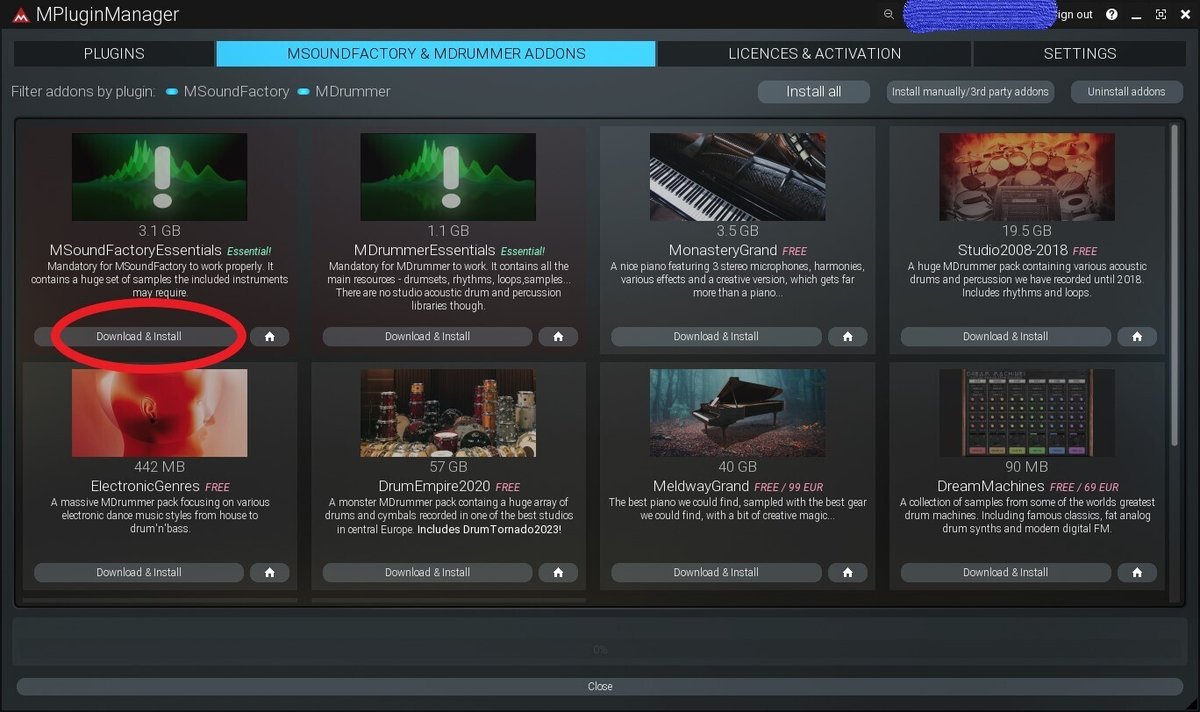Click the MonasteryGrand piano thumbnail
Screen dimensions: 1200x712
click(737, 177)
